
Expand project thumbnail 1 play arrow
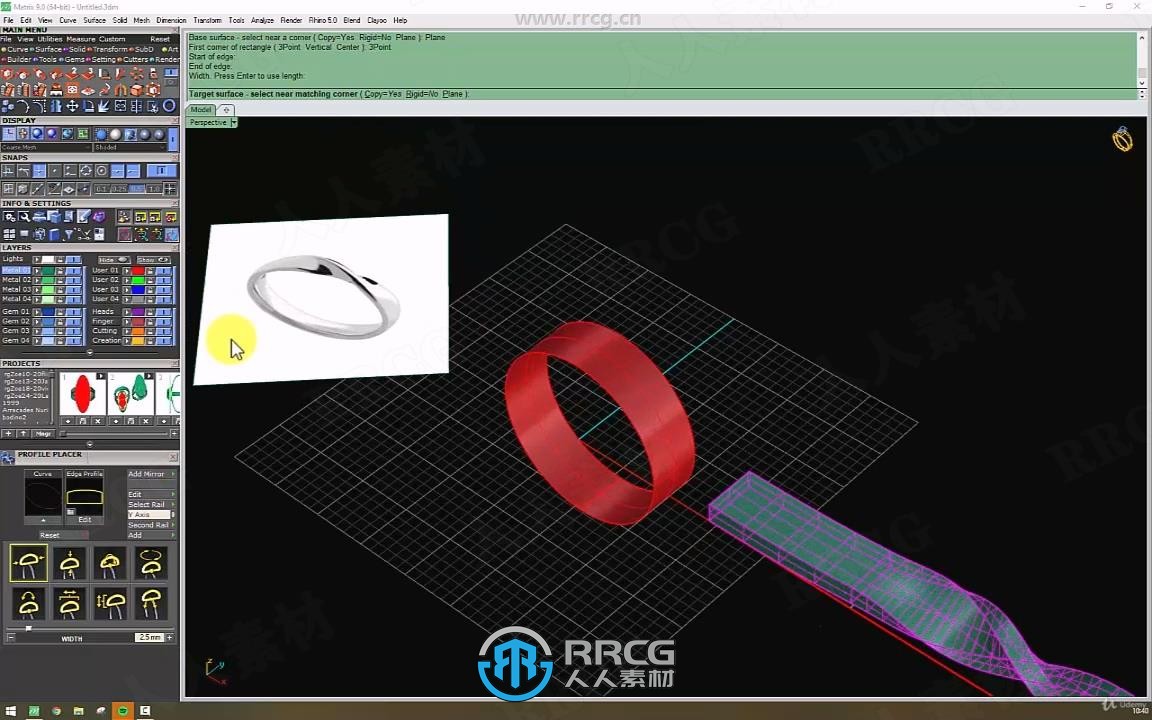click(x=101, y=376)
